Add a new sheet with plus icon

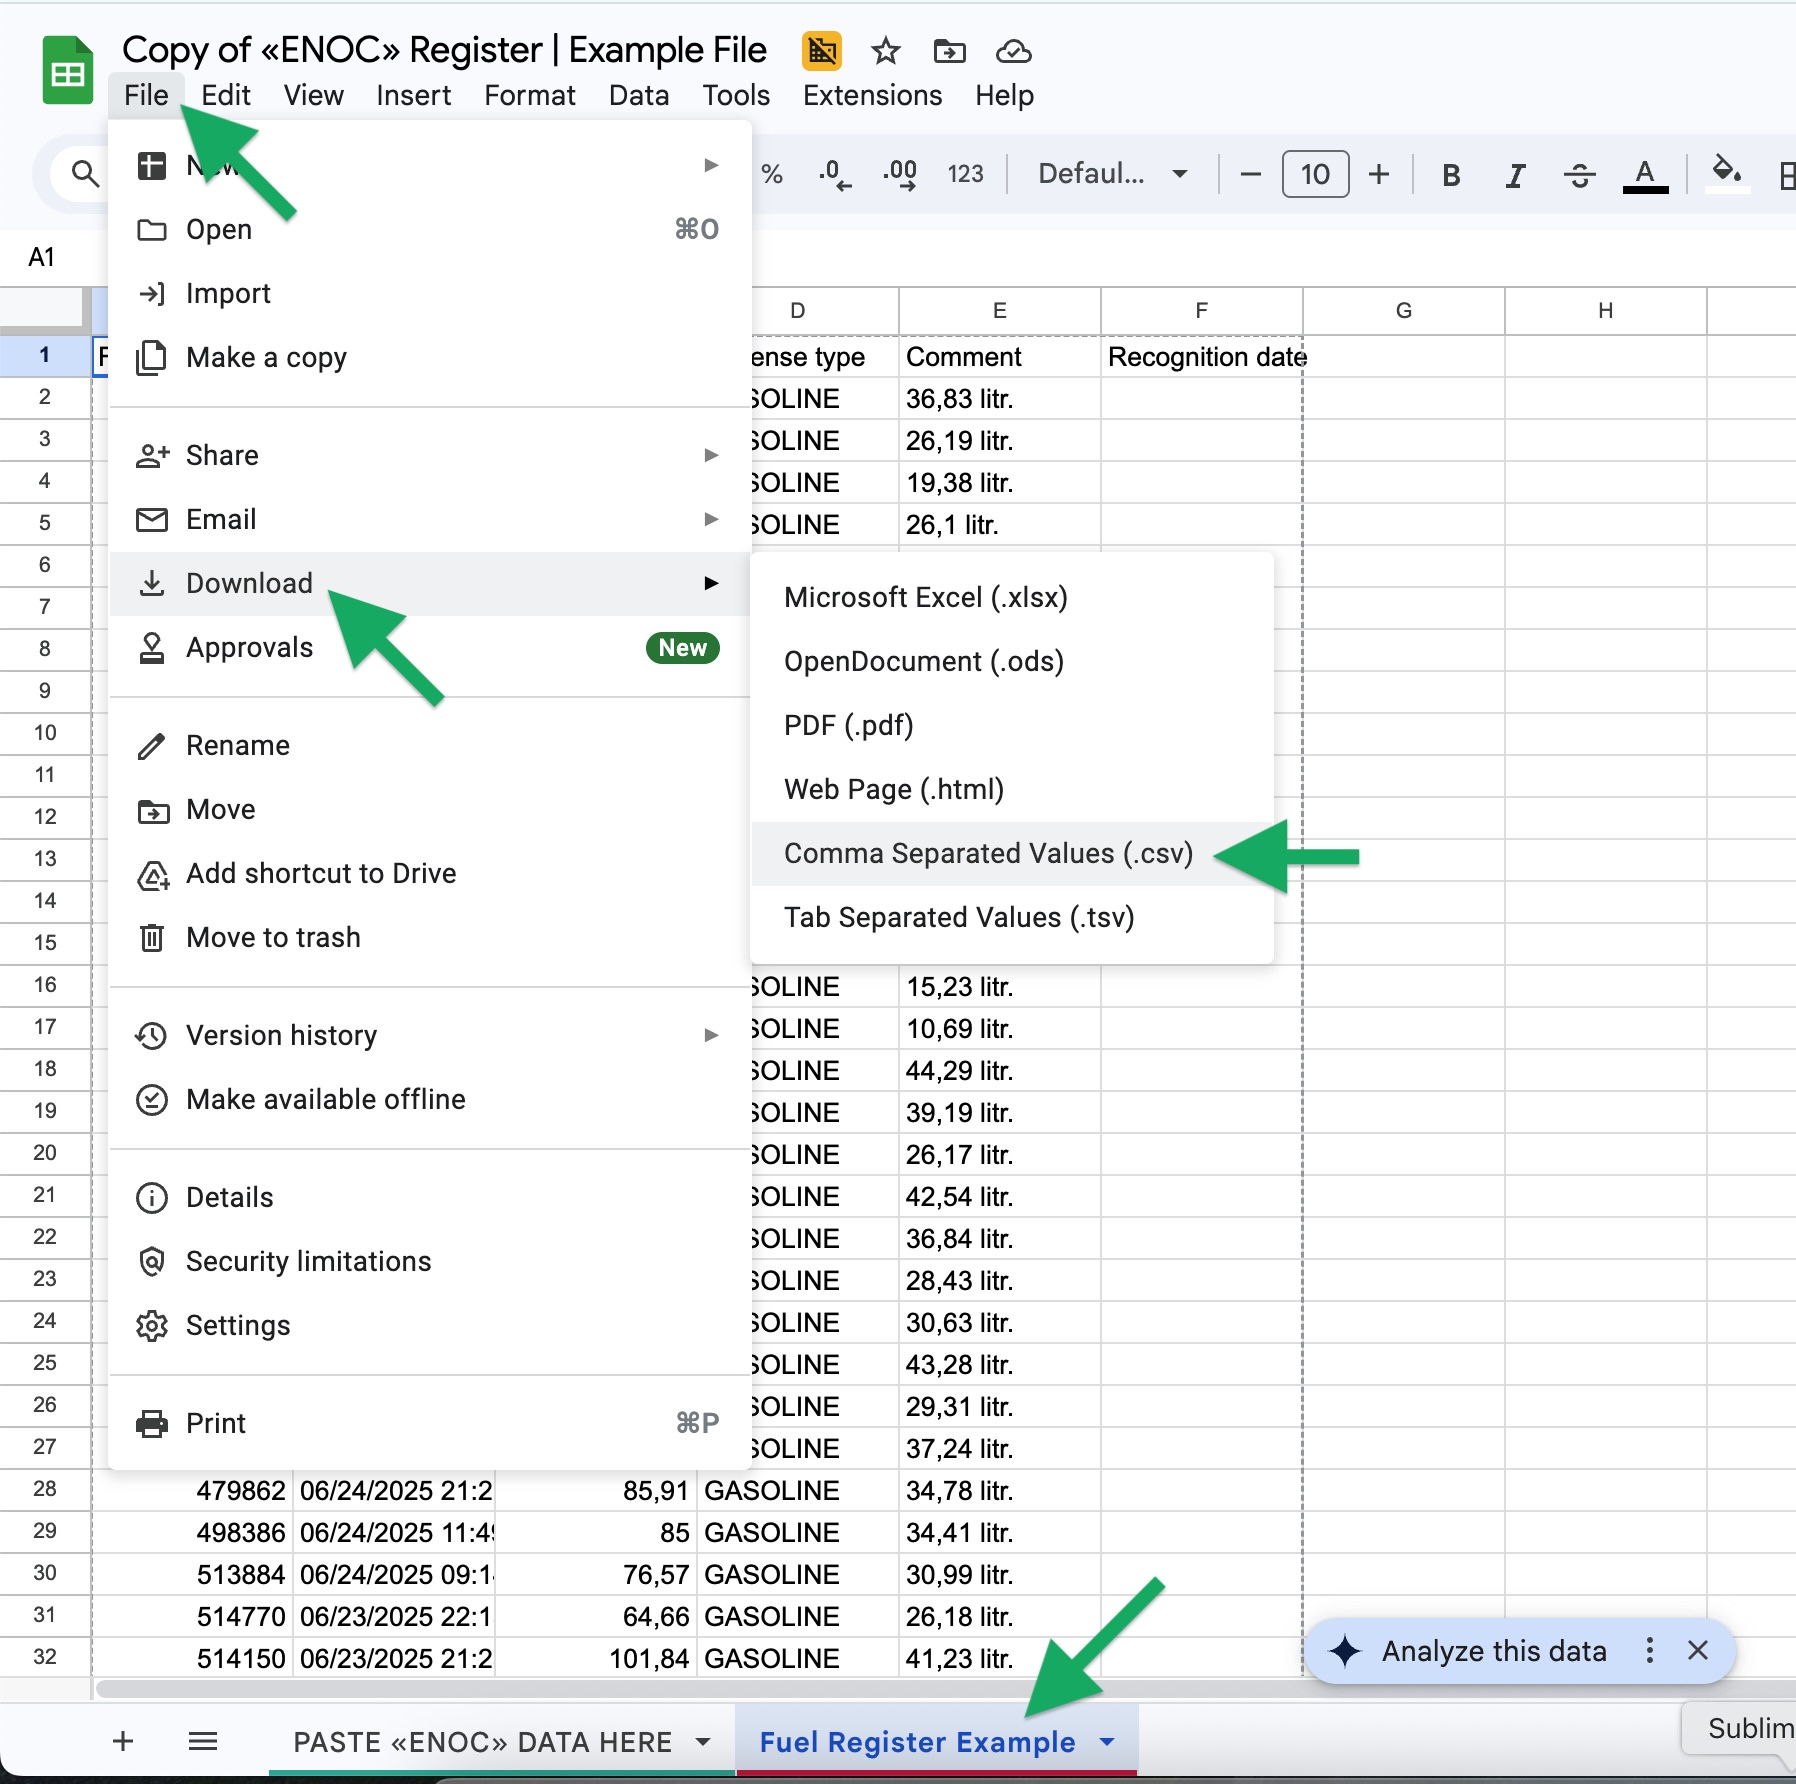123,1741
